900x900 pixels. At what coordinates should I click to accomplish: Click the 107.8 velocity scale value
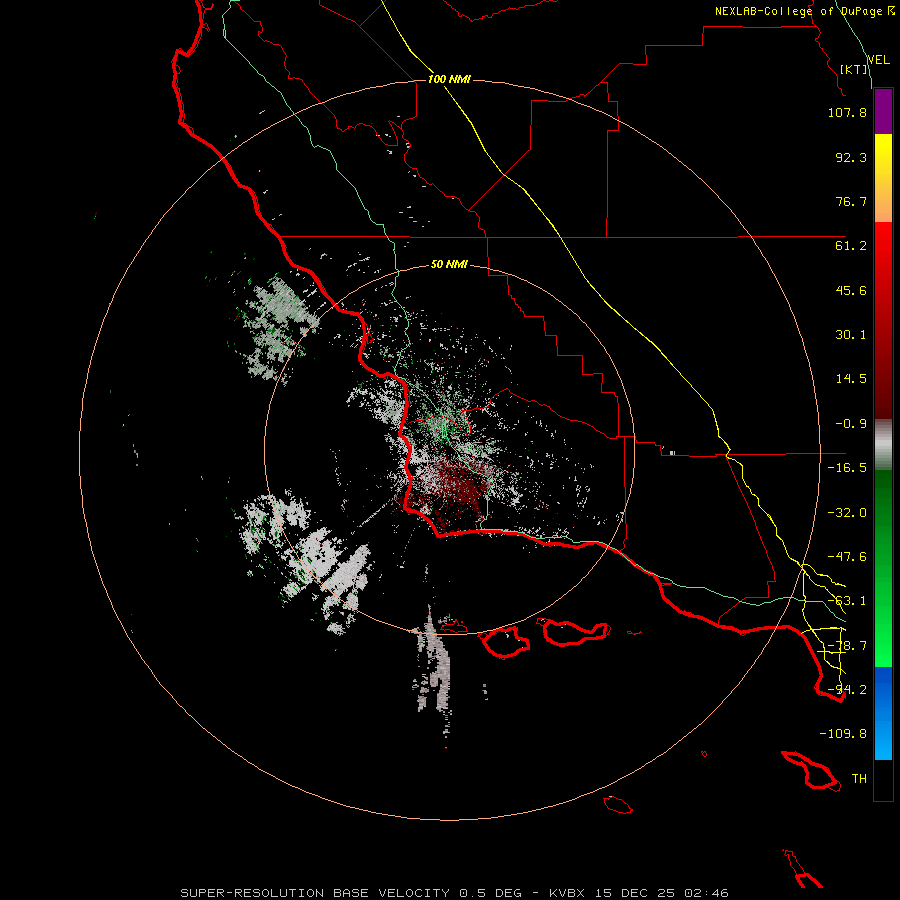(847, 112)
